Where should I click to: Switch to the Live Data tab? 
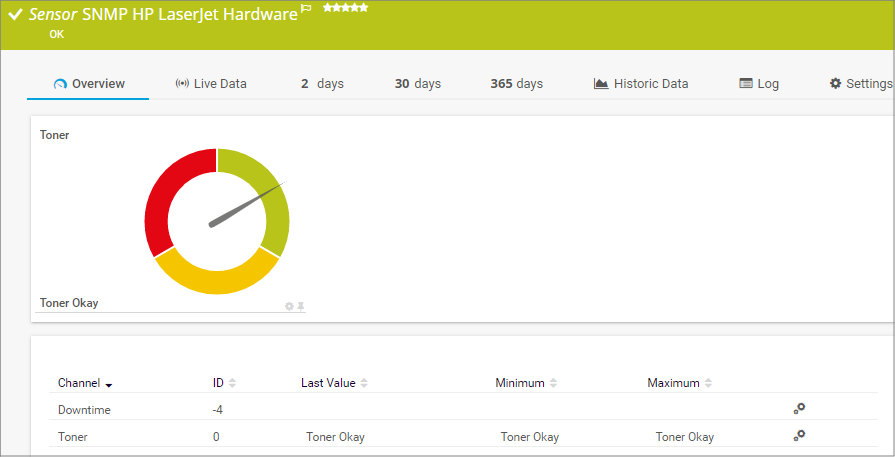[210, 84]
